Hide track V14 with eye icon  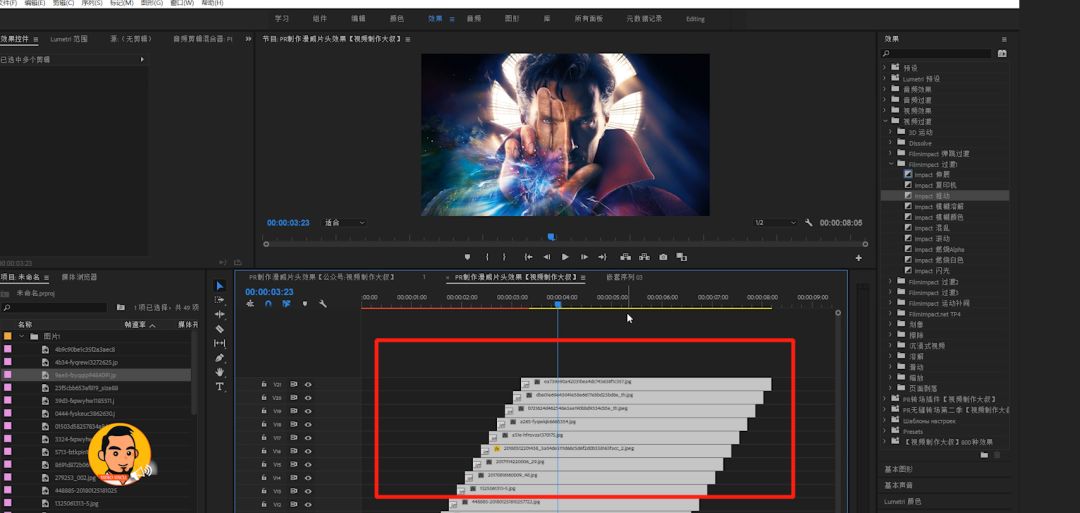pyautogui.click(x=308, y=478)
